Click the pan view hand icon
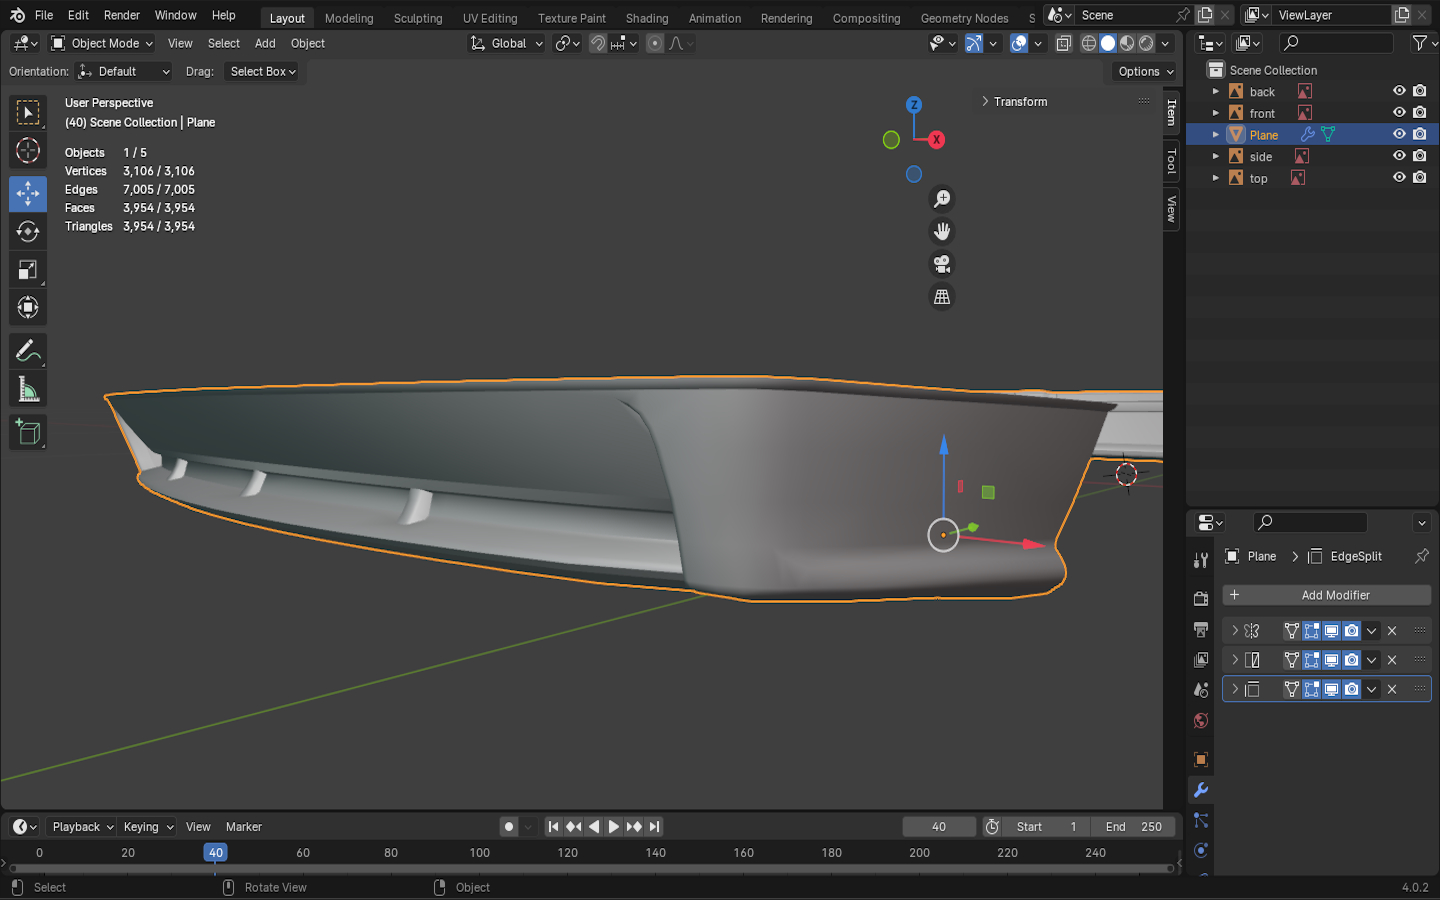The image size is (1440, 900). click(942, 232)
